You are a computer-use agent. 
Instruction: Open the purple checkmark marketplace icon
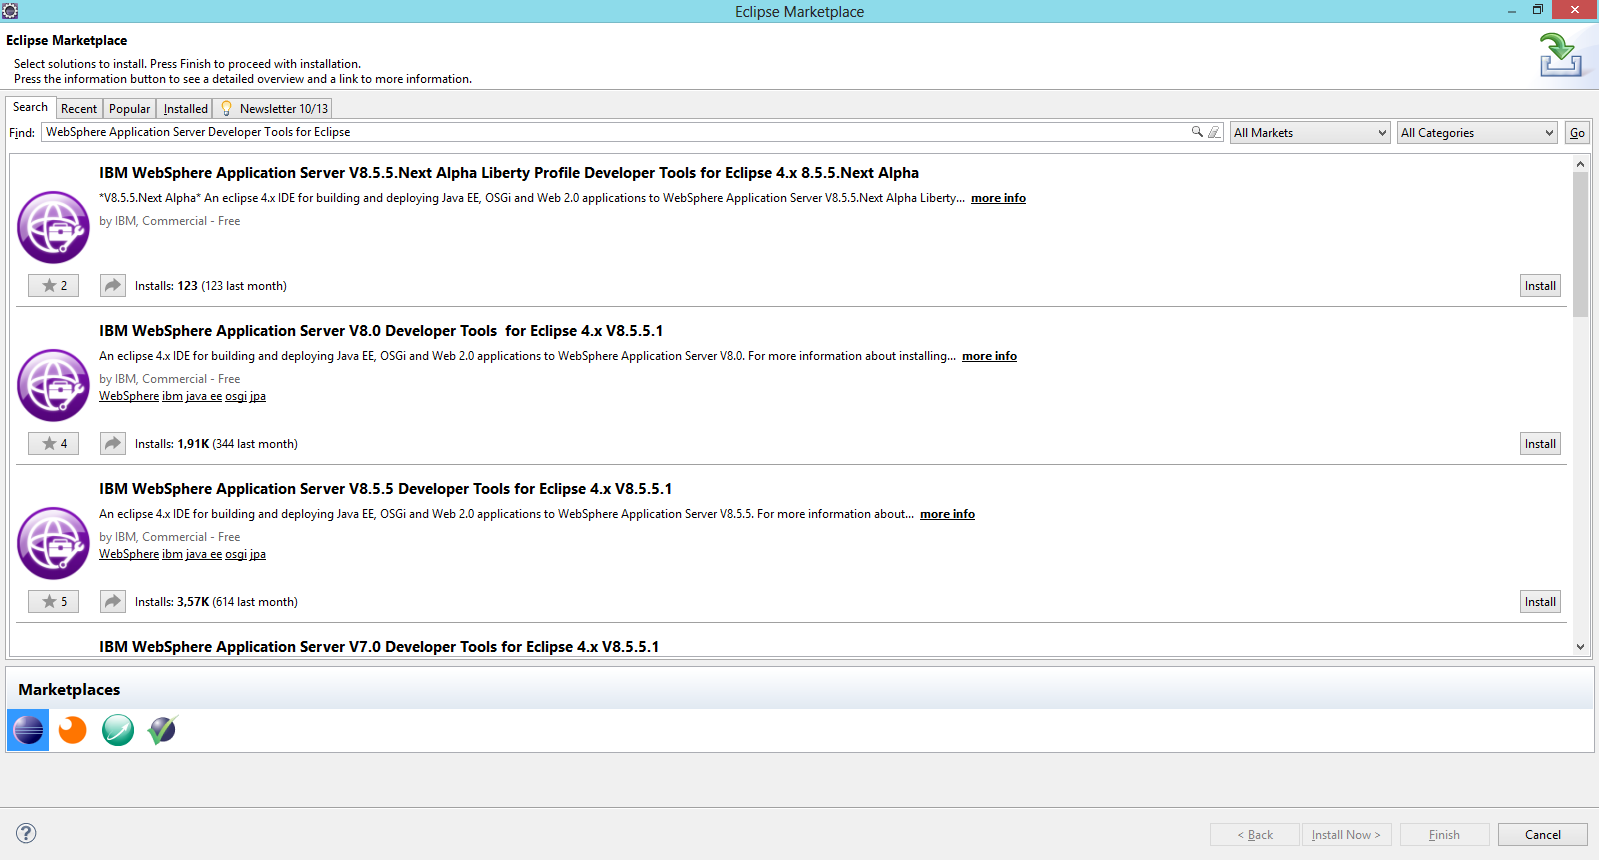click(162, 730)
